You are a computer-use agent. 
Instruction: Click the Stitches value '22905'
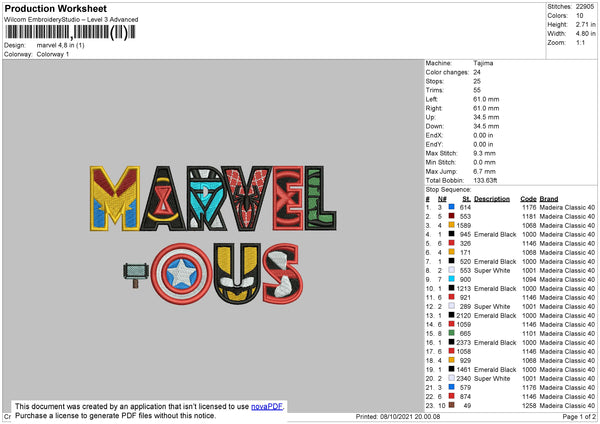click(x=585, y=7)
